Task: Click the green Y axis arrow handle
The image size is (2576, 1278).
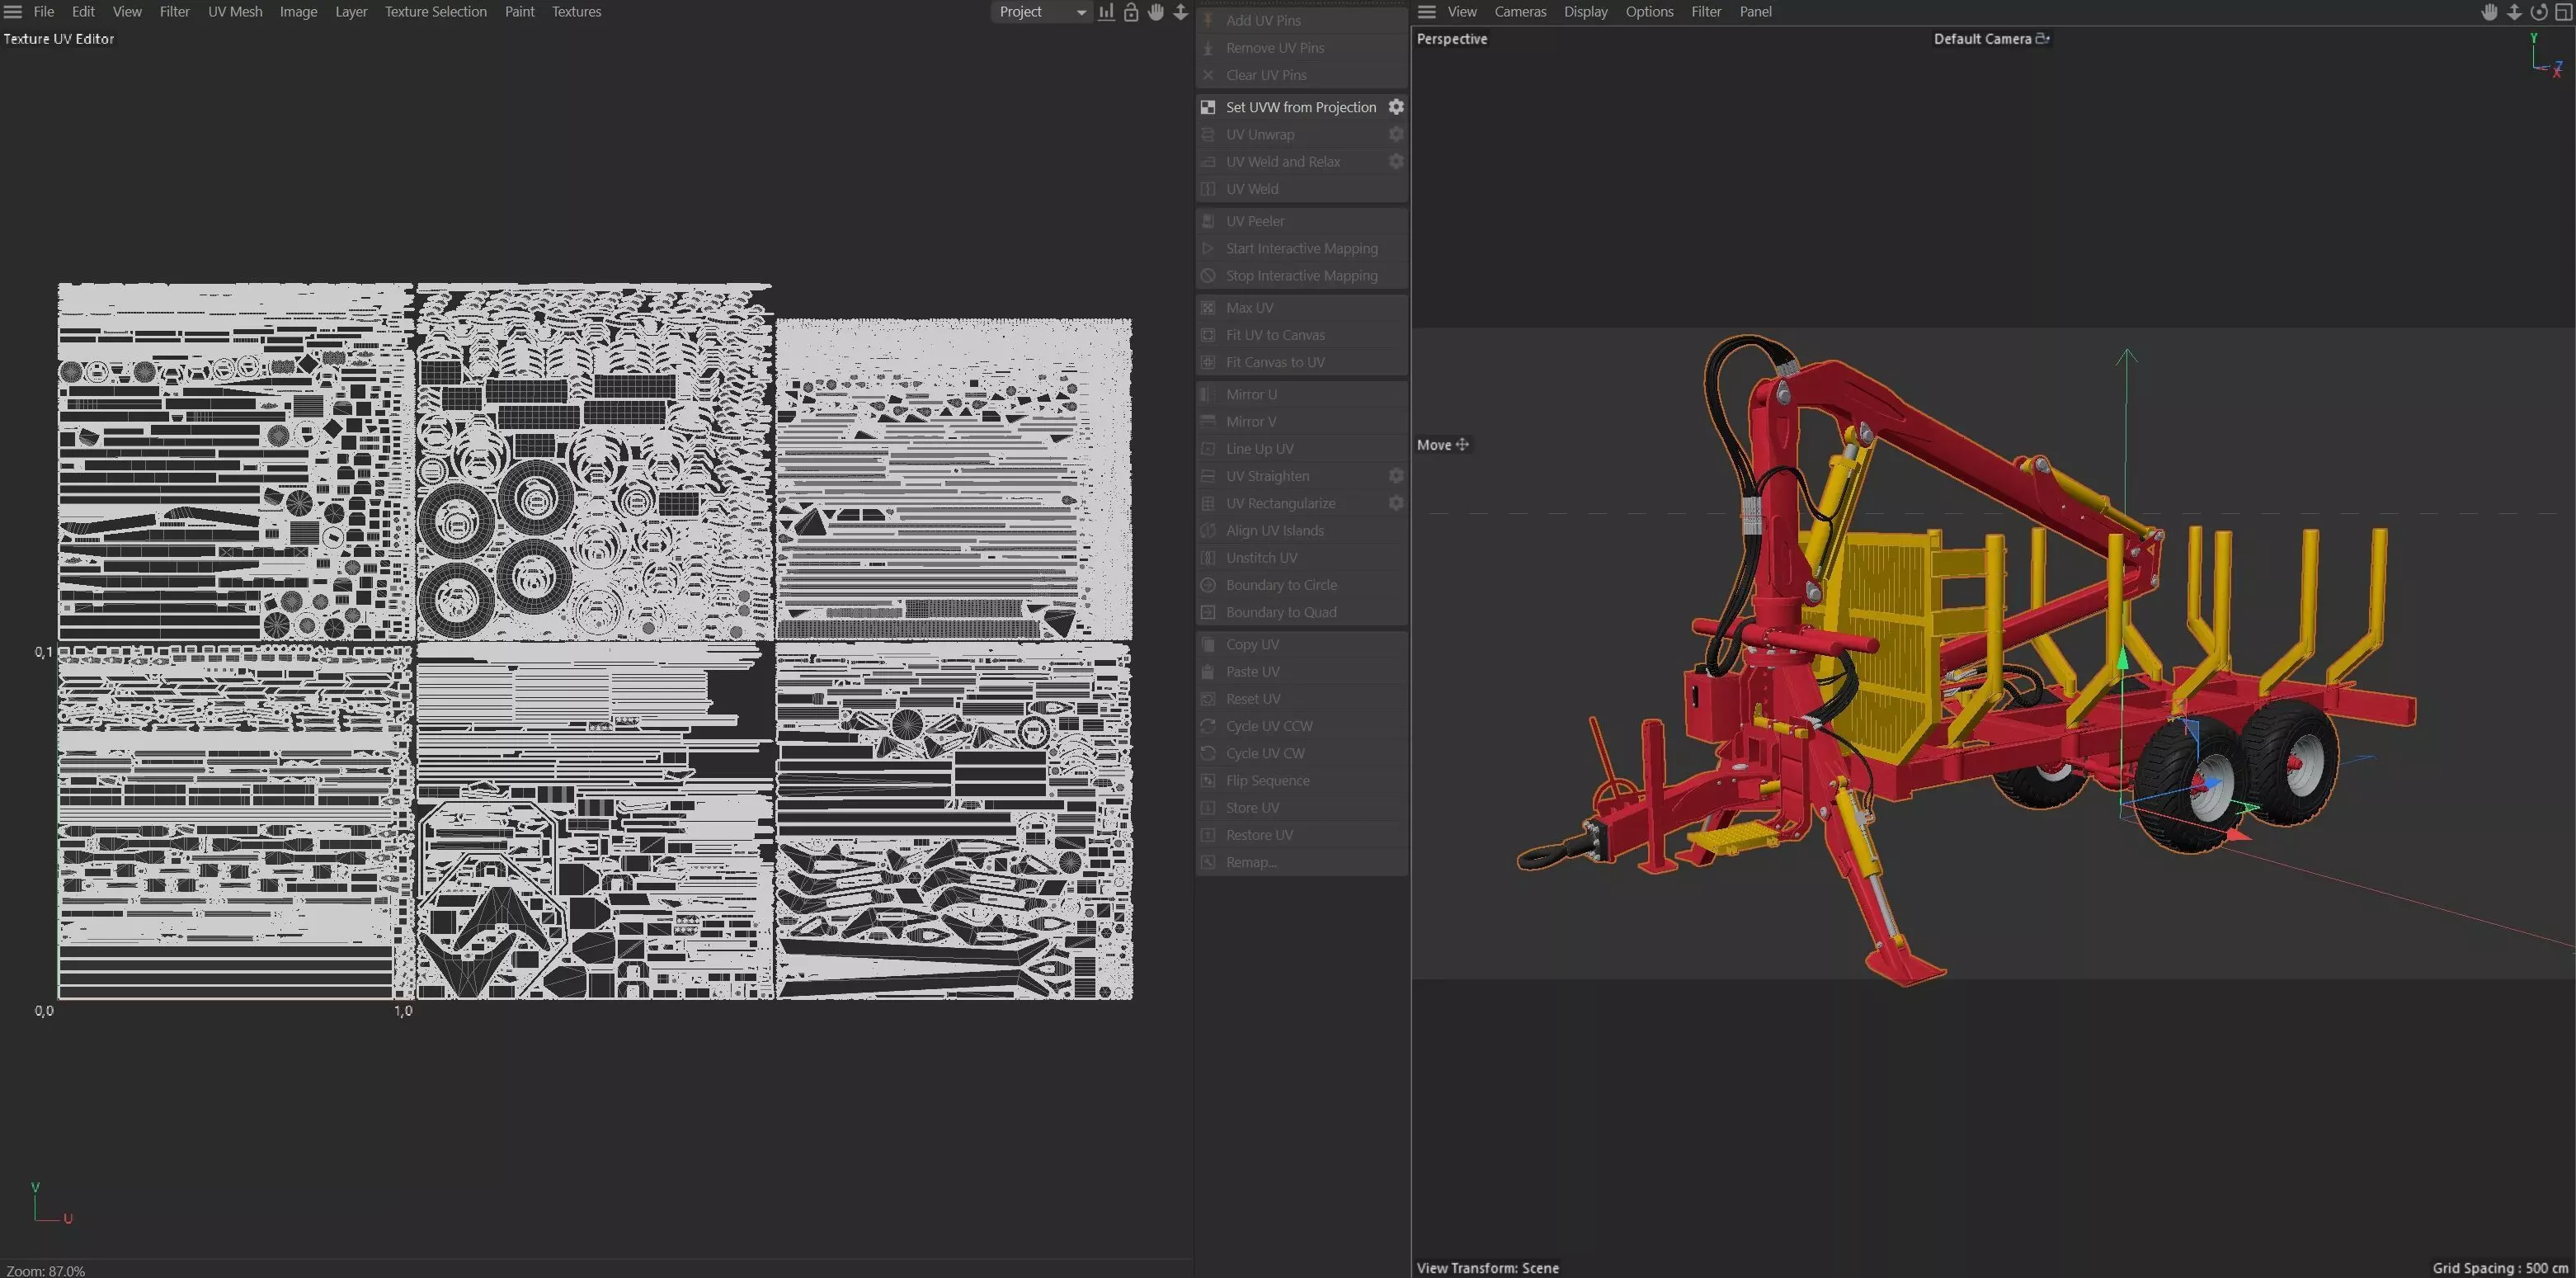Action: (x=2122, y=660)
